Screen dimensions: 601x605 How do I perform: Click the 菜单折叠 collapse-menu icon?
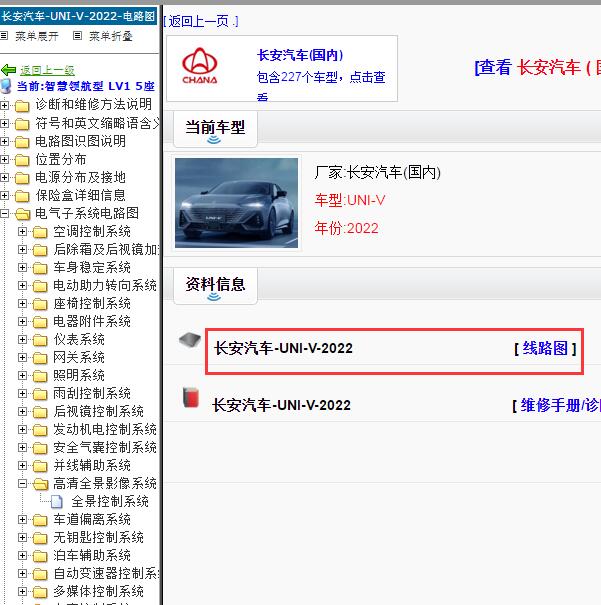point(77,36)
